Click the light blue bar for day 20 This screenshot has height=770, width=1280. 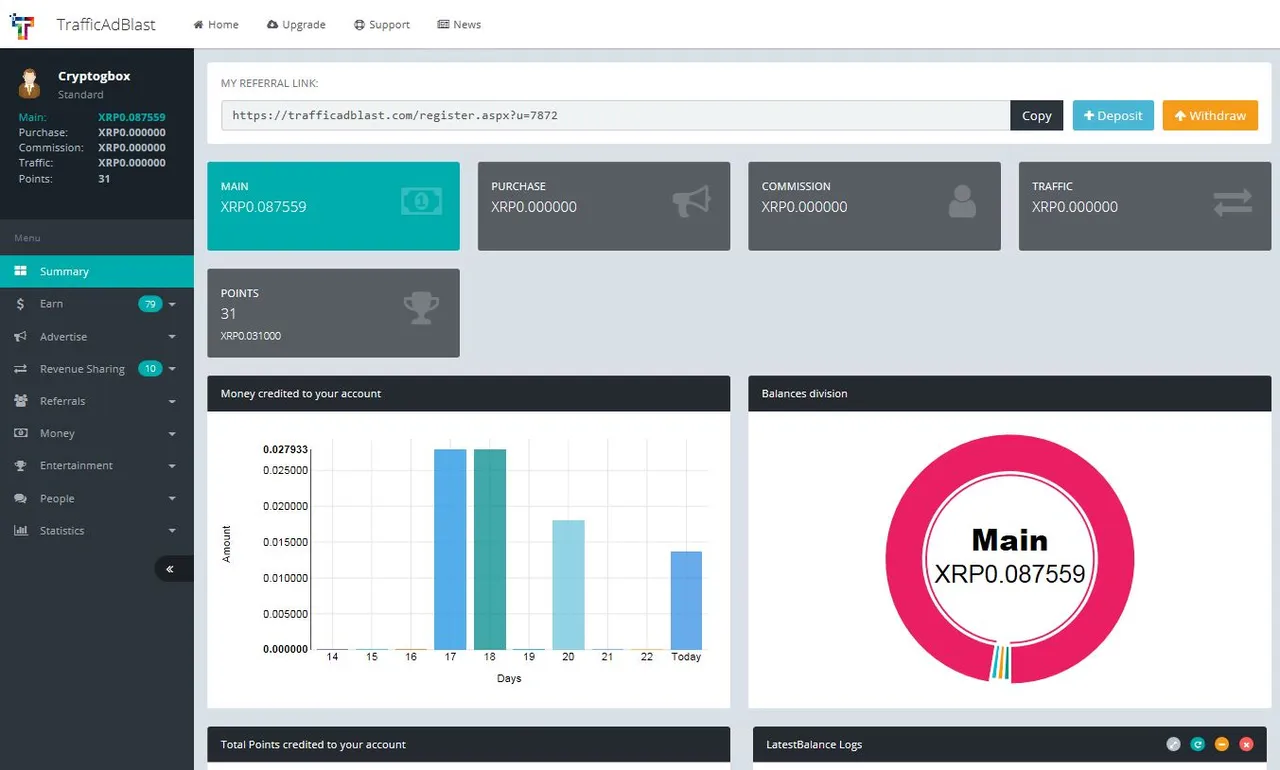tap(568, 585)
